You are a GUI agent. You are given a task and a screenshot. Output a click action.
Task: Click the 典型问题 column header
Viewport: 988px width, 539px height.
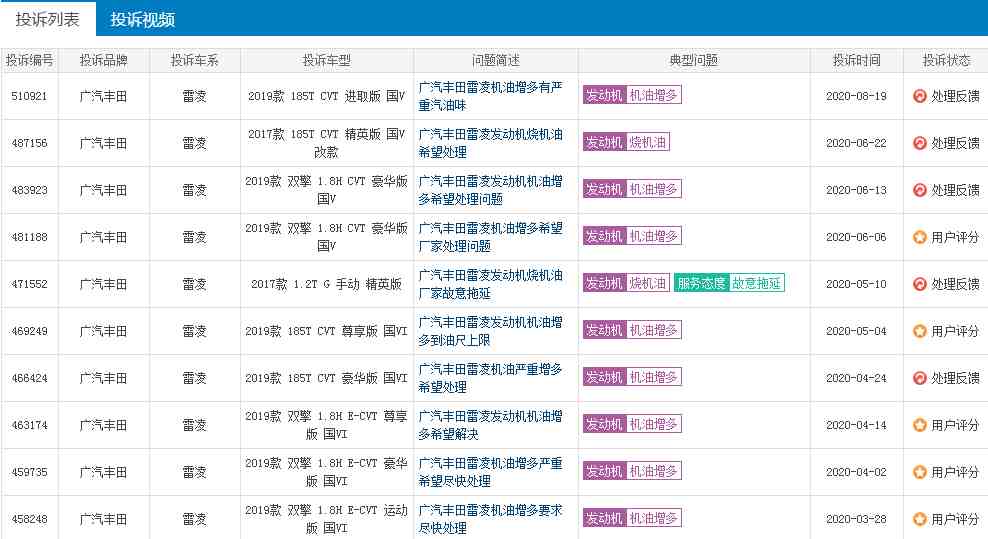pos(694,61)
